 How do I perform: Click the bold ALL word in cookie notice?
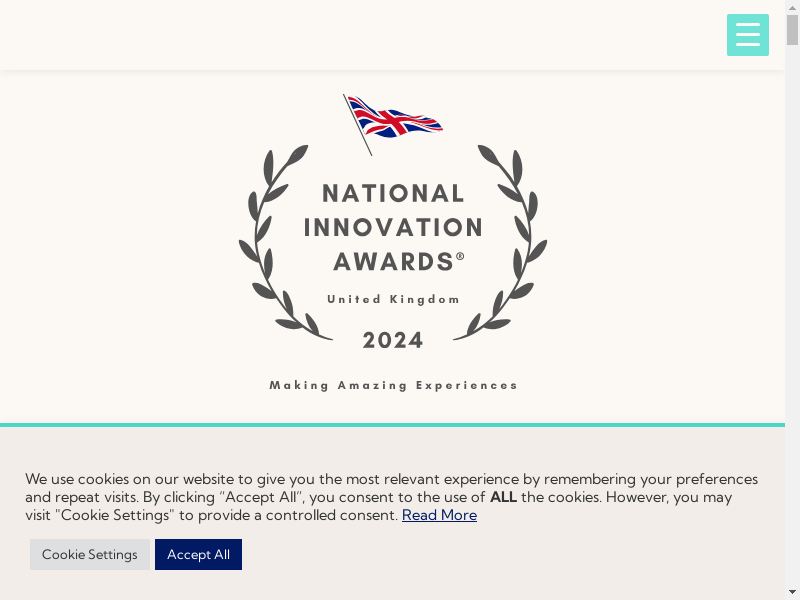pos(503,497)
